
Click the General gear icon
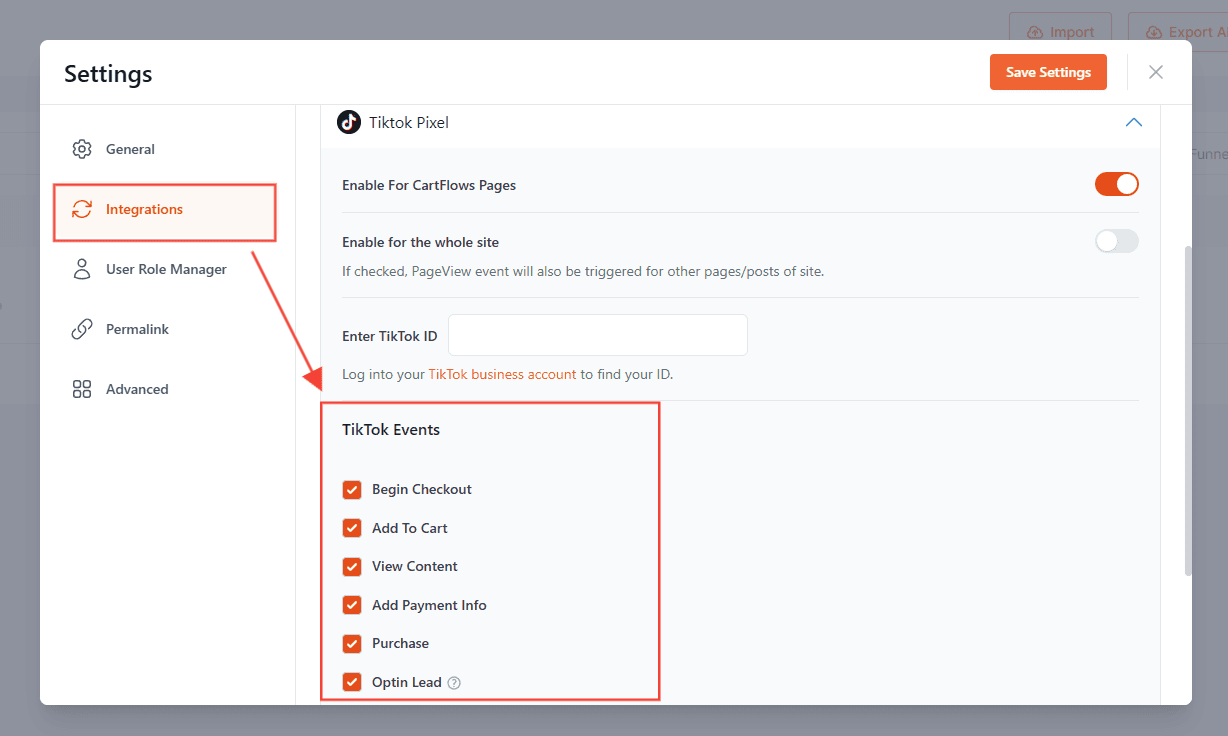[82, 149]
